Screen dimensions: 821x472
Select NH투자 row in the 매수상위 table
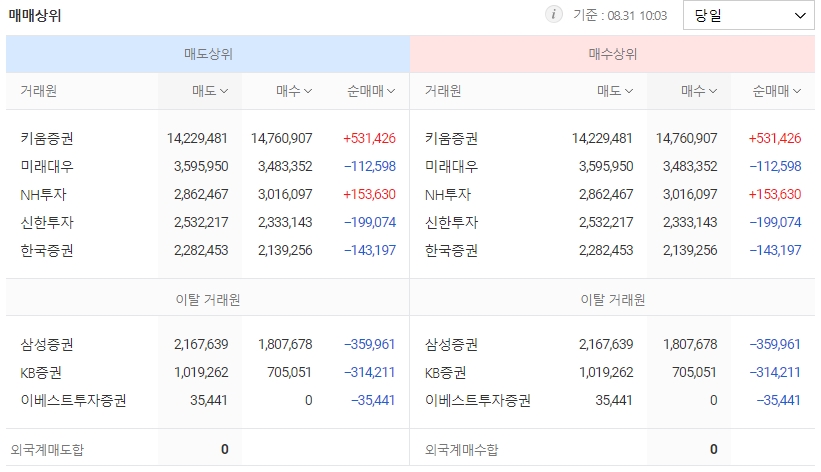click(x=613, y=194)
